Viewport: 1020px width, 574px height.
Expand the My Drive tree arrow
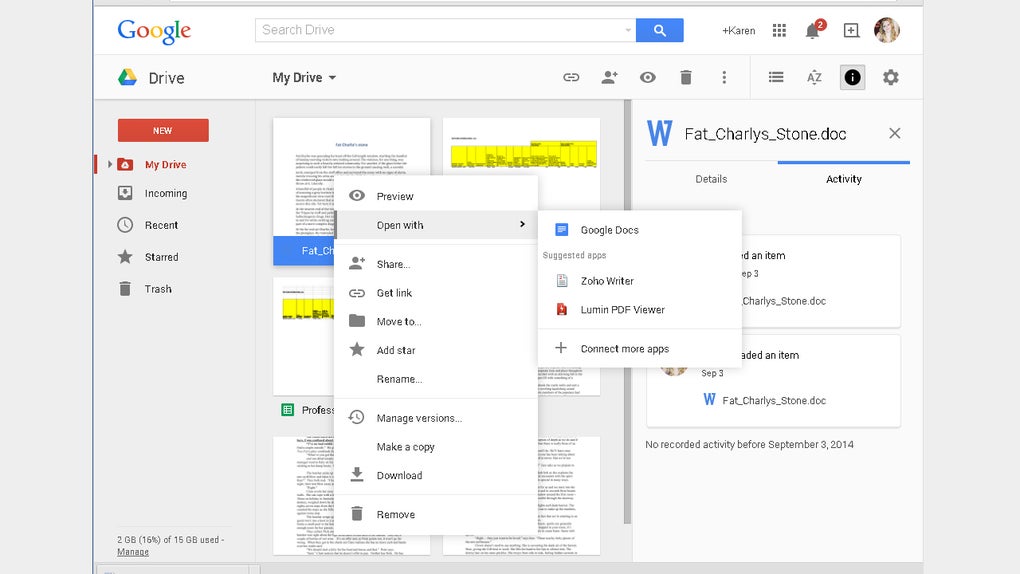[110, 164]
